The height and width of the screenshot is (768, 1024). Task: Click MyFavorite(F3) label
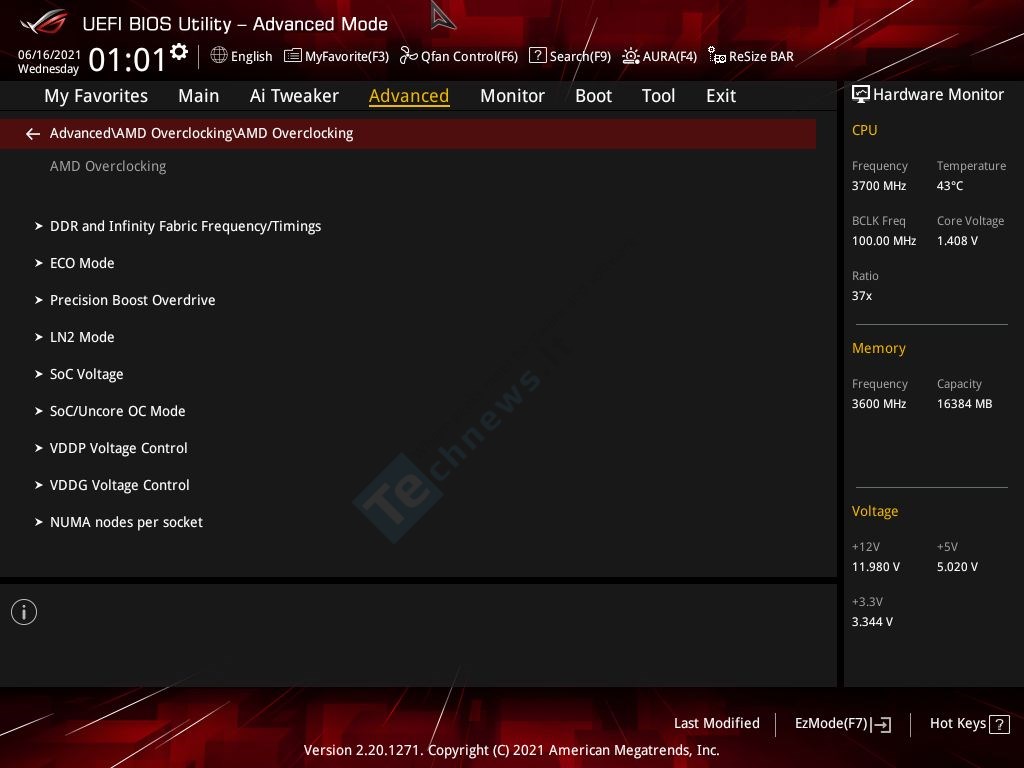click(347, 57)
